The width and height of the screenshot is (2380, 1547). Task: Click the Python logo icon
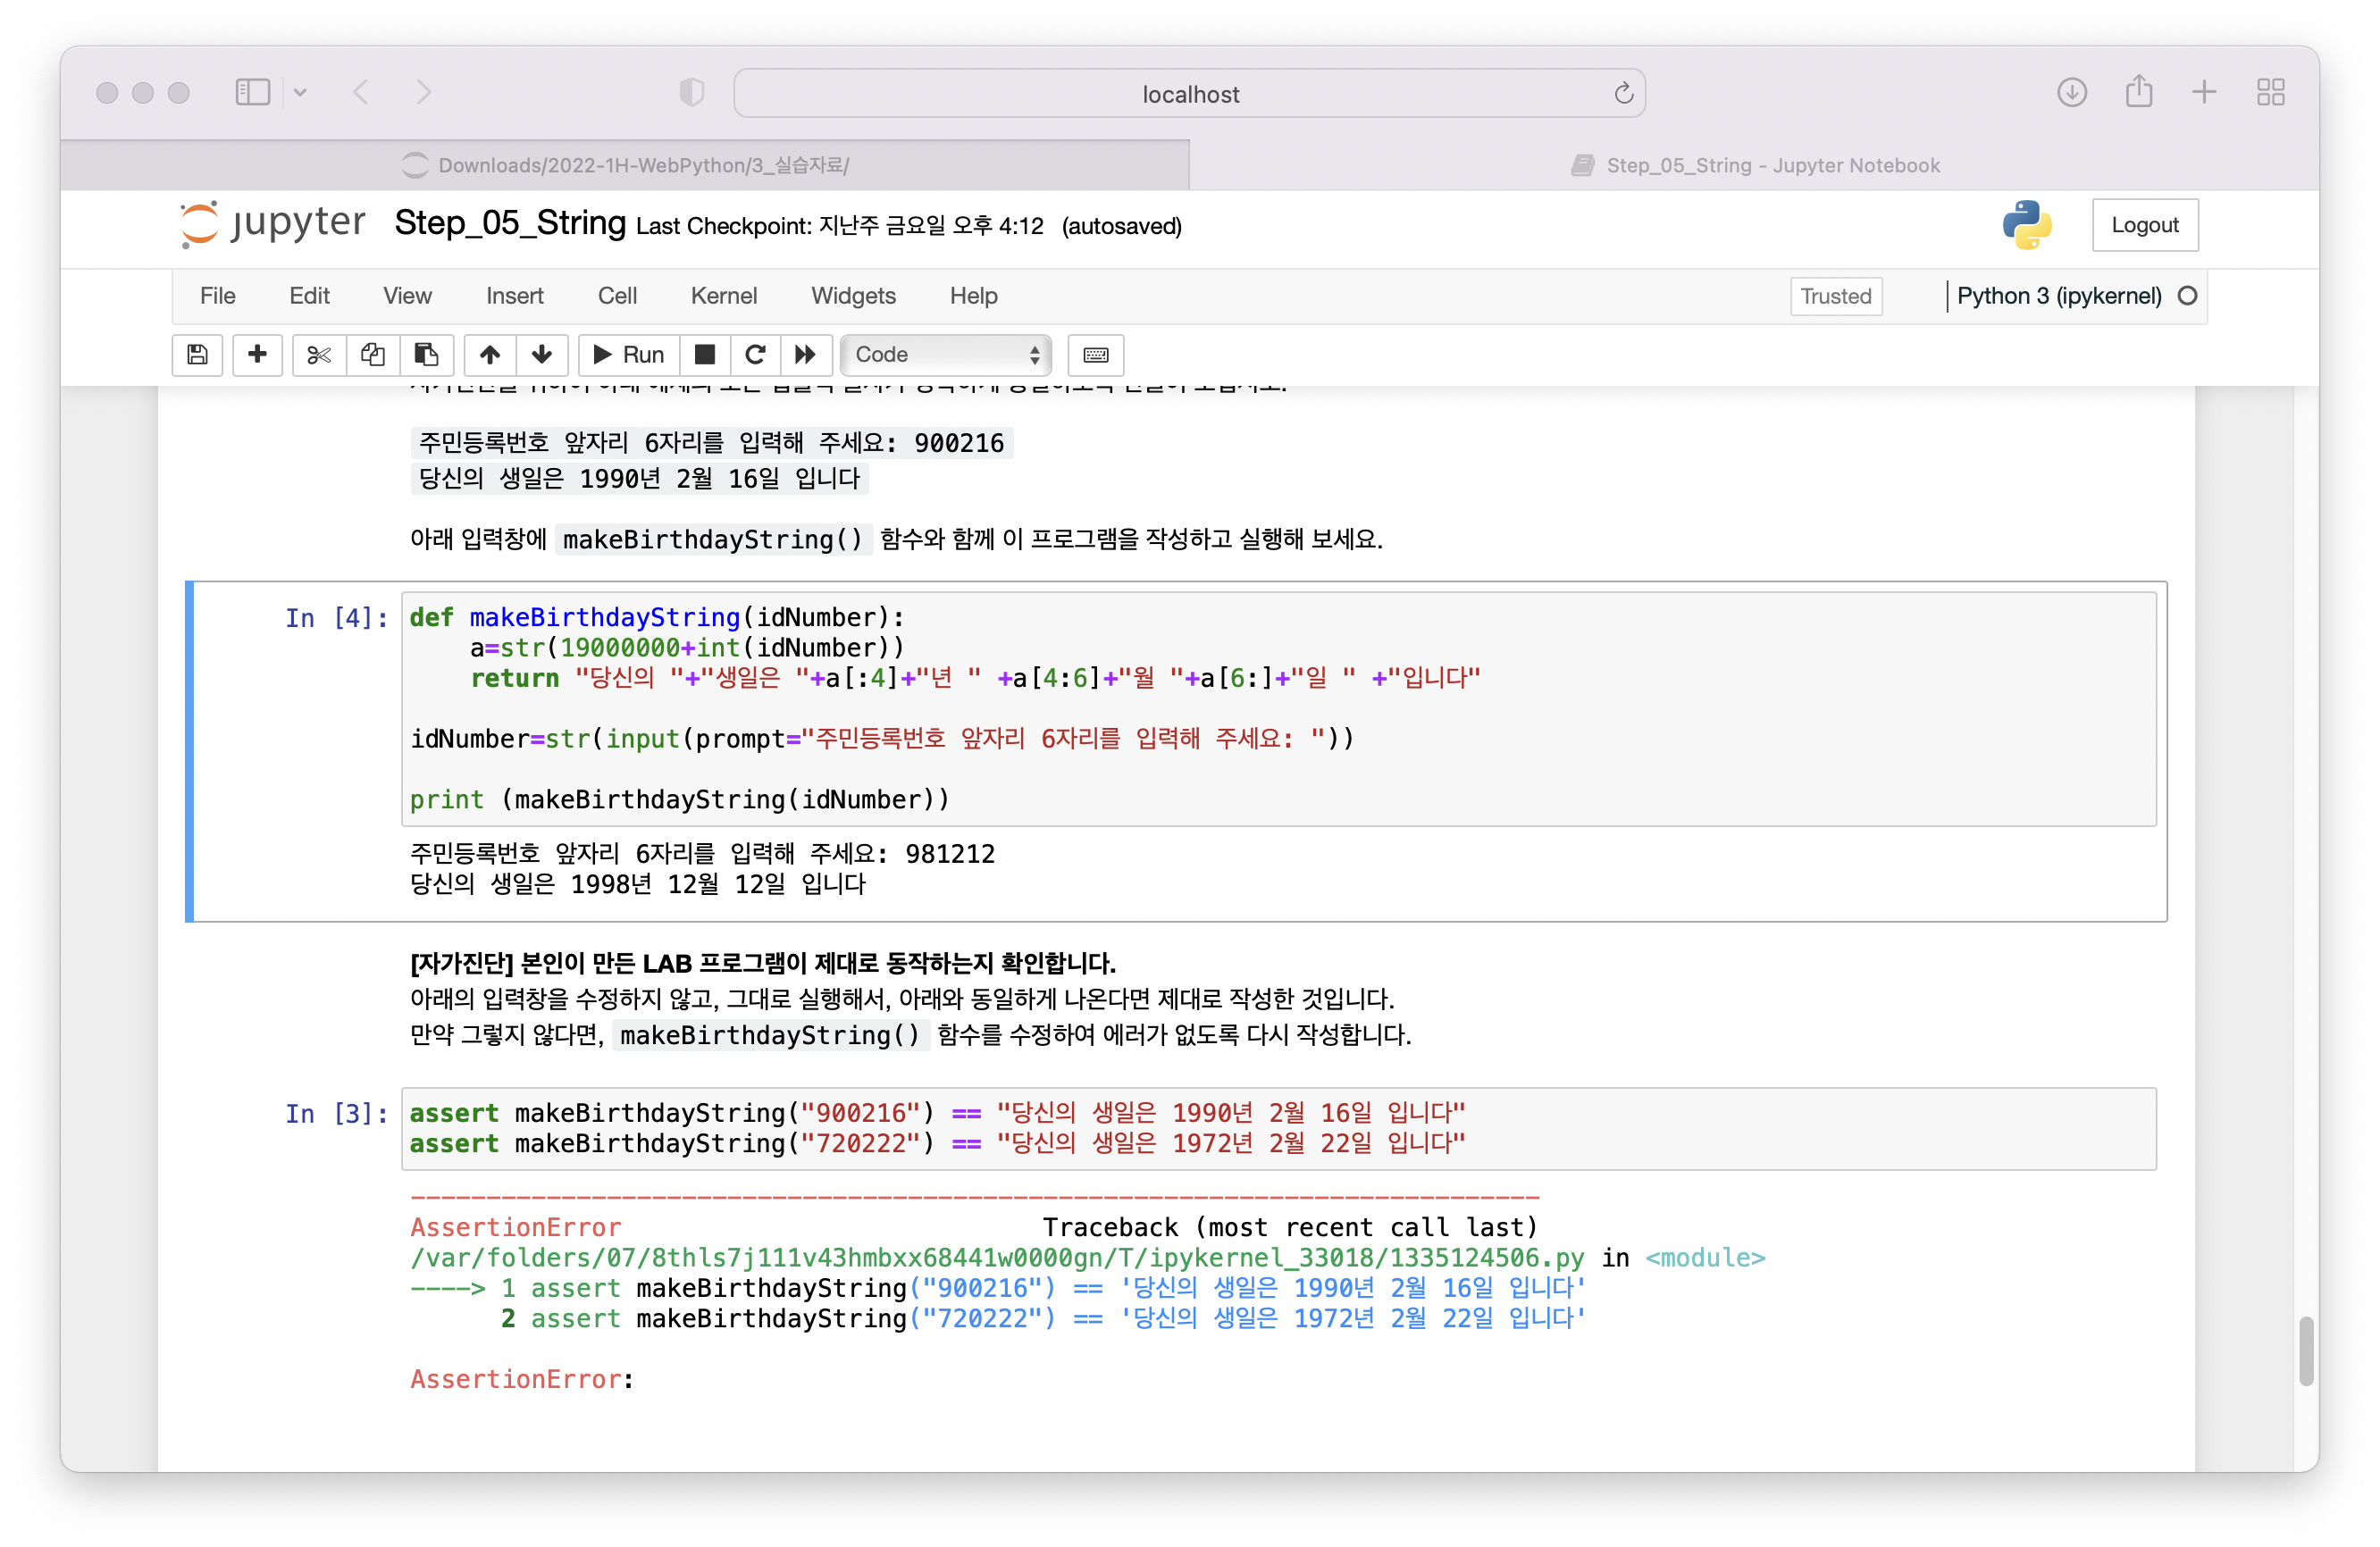click(2027, 225)
